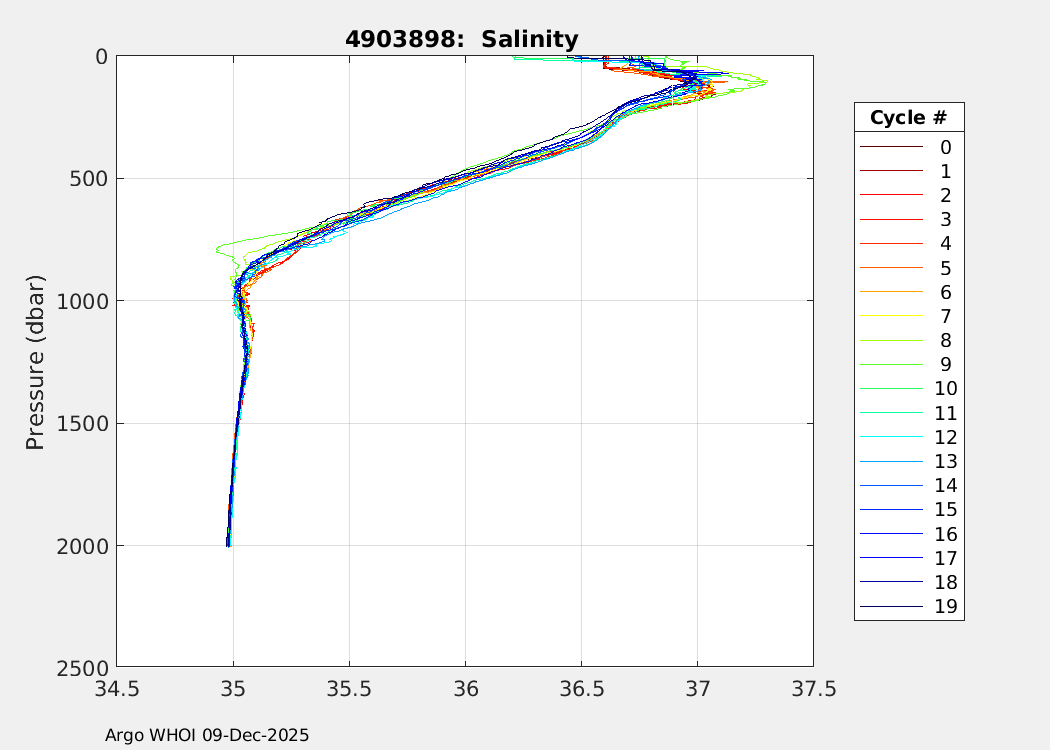Click the plot title '4903898: Salinity'
The image size is (1050, 750).
461,40
